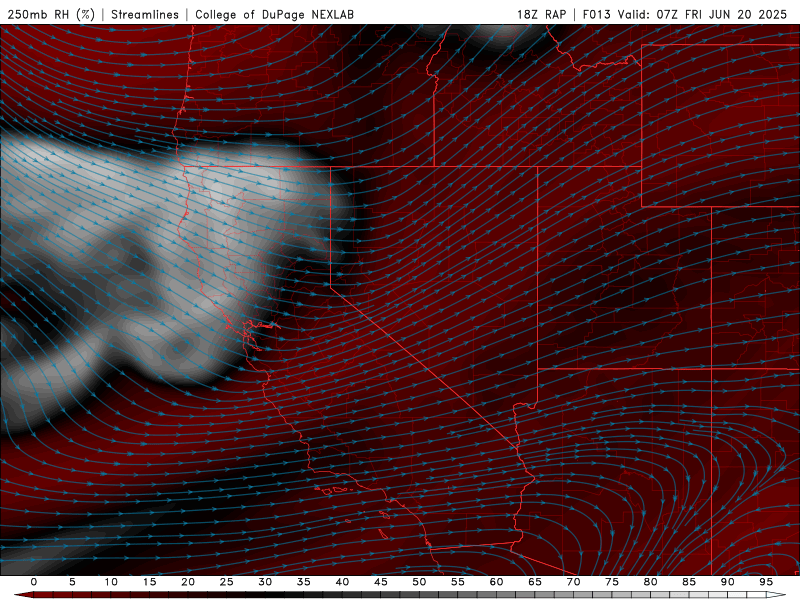Click the "250mb RH (%)" title text
The image size is (800, 600).
click(51, 14)
